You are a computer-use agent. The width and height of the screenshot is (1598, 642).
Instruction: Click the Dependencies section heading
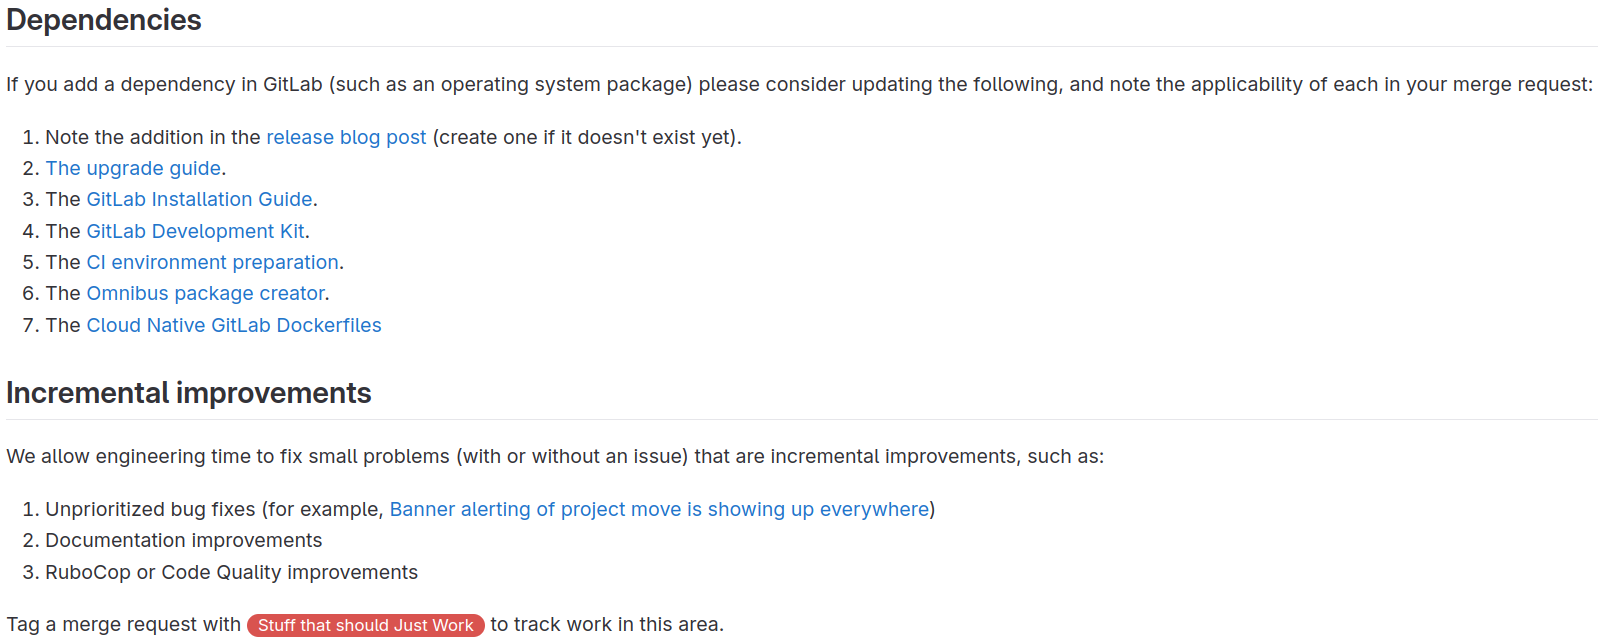click(x=104, y=20)
